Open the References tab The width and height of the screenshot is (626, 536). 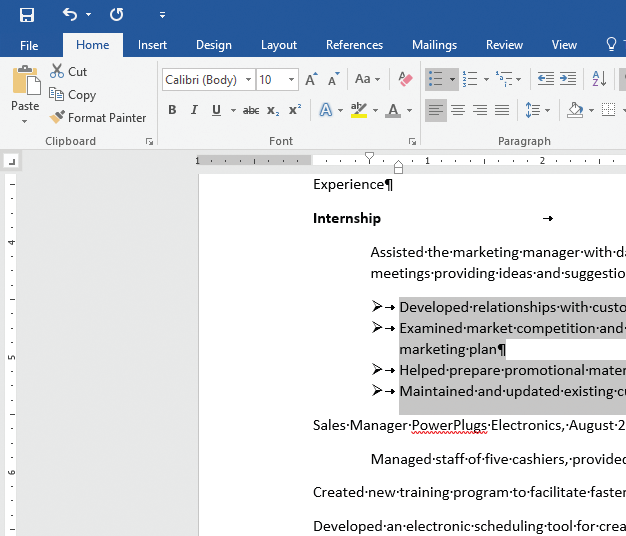354,45
